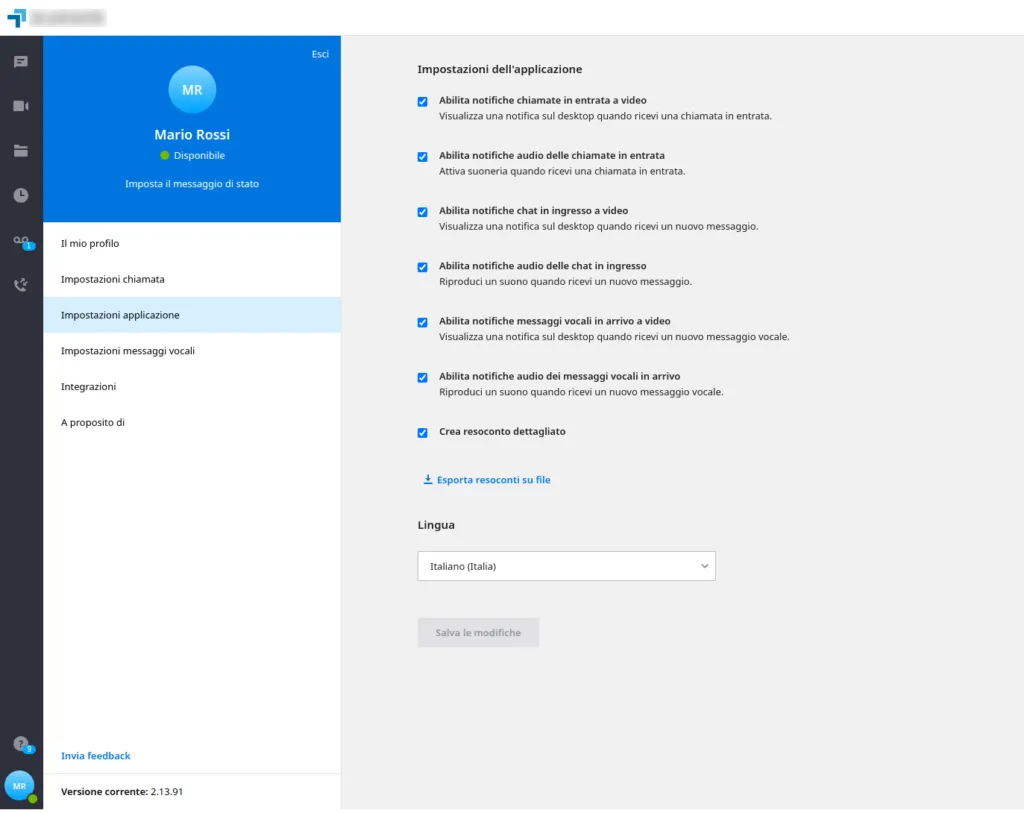
Task: Click the Lingua heading
Action: click(x=436, y=525)
